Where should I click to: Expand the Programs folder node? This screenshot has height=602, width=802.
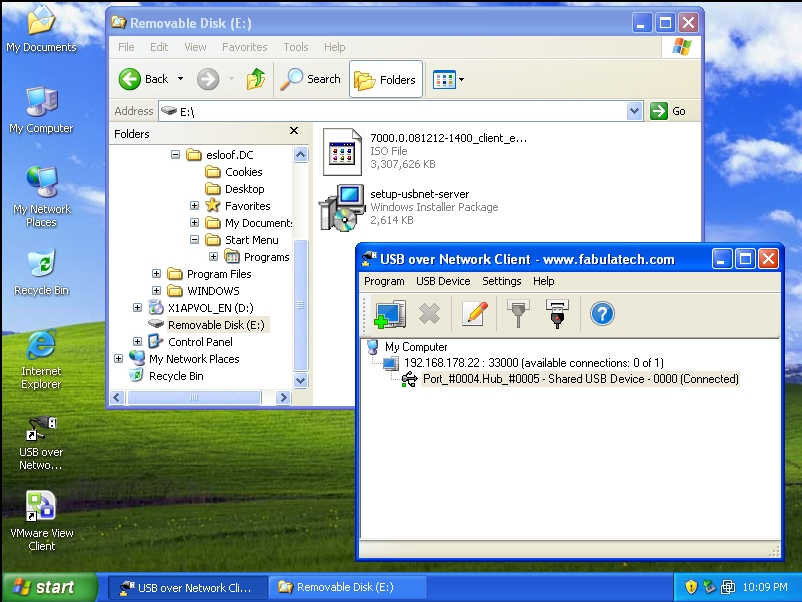[213, 256]
